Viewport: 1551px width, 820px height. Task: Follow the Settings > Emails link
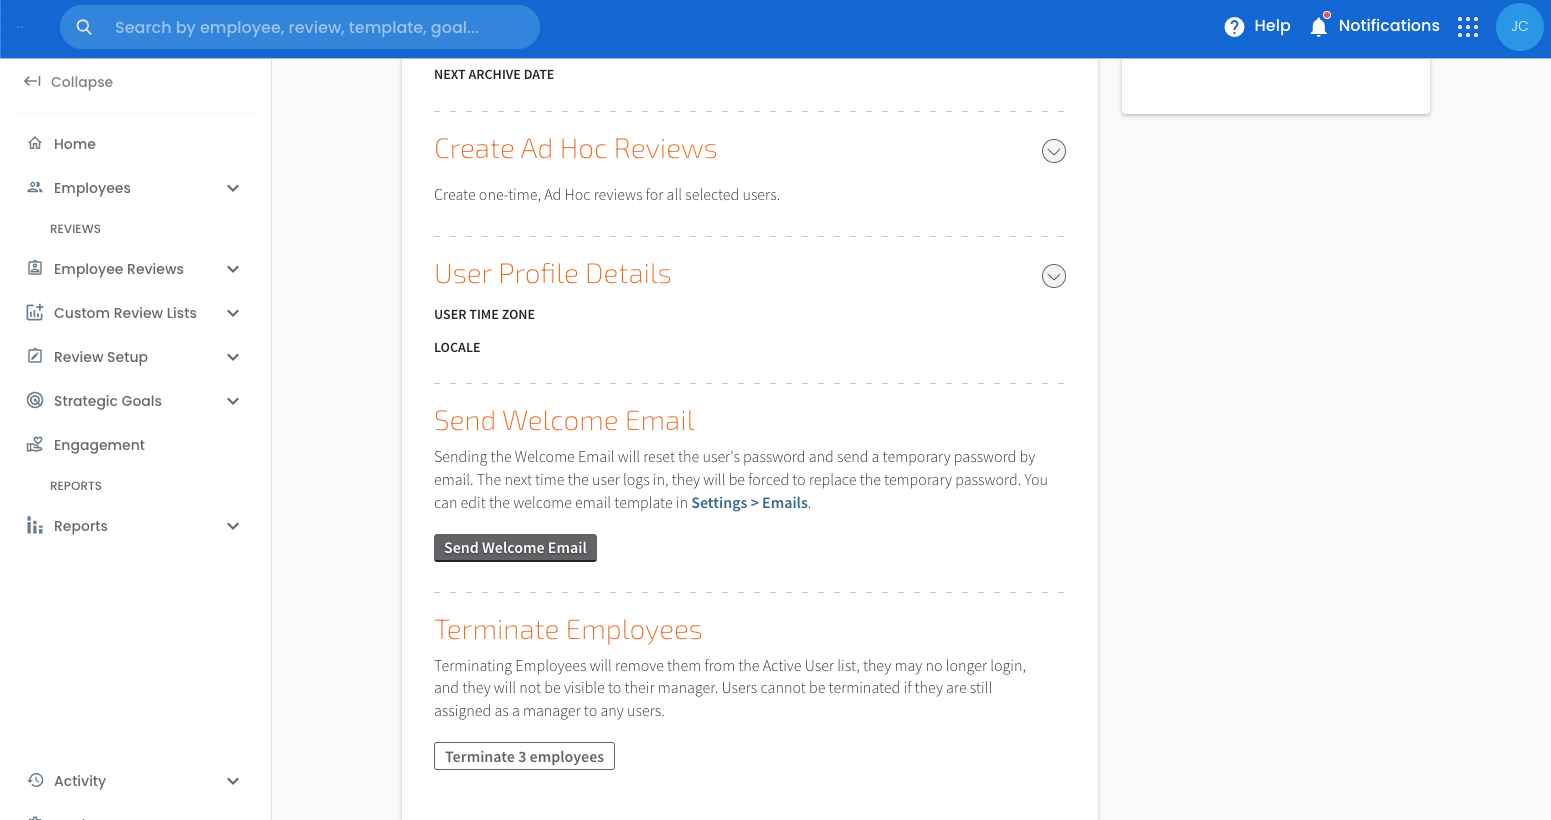[x=749, y=503]
